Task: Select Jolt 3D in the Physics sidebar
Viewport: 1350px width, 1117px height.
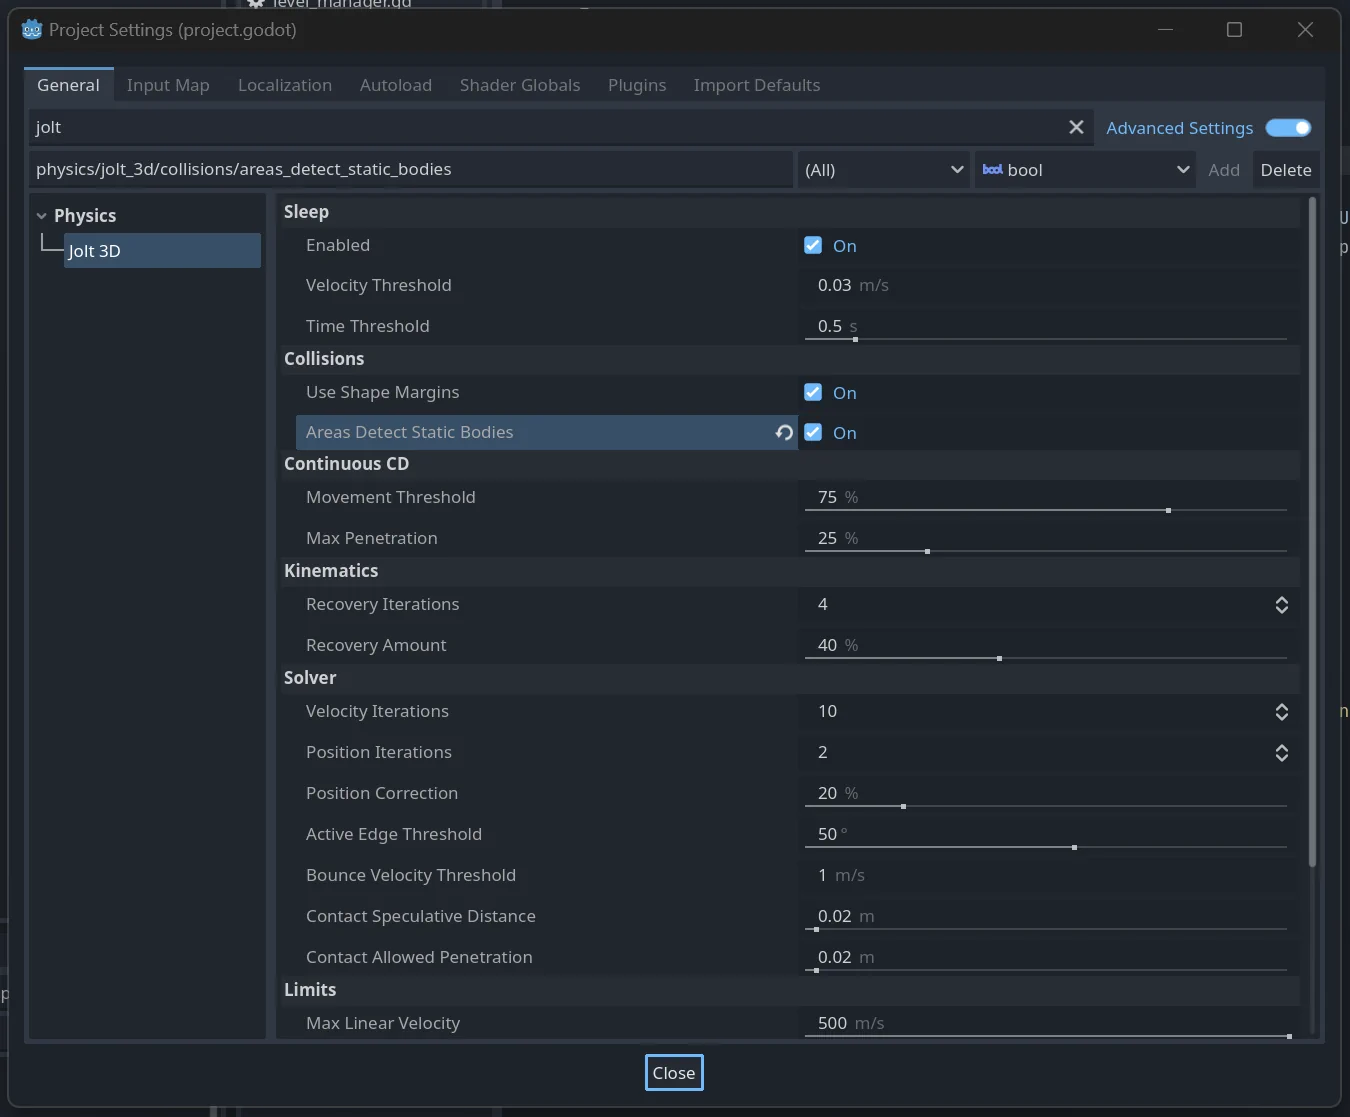Action: pos(95,251)
